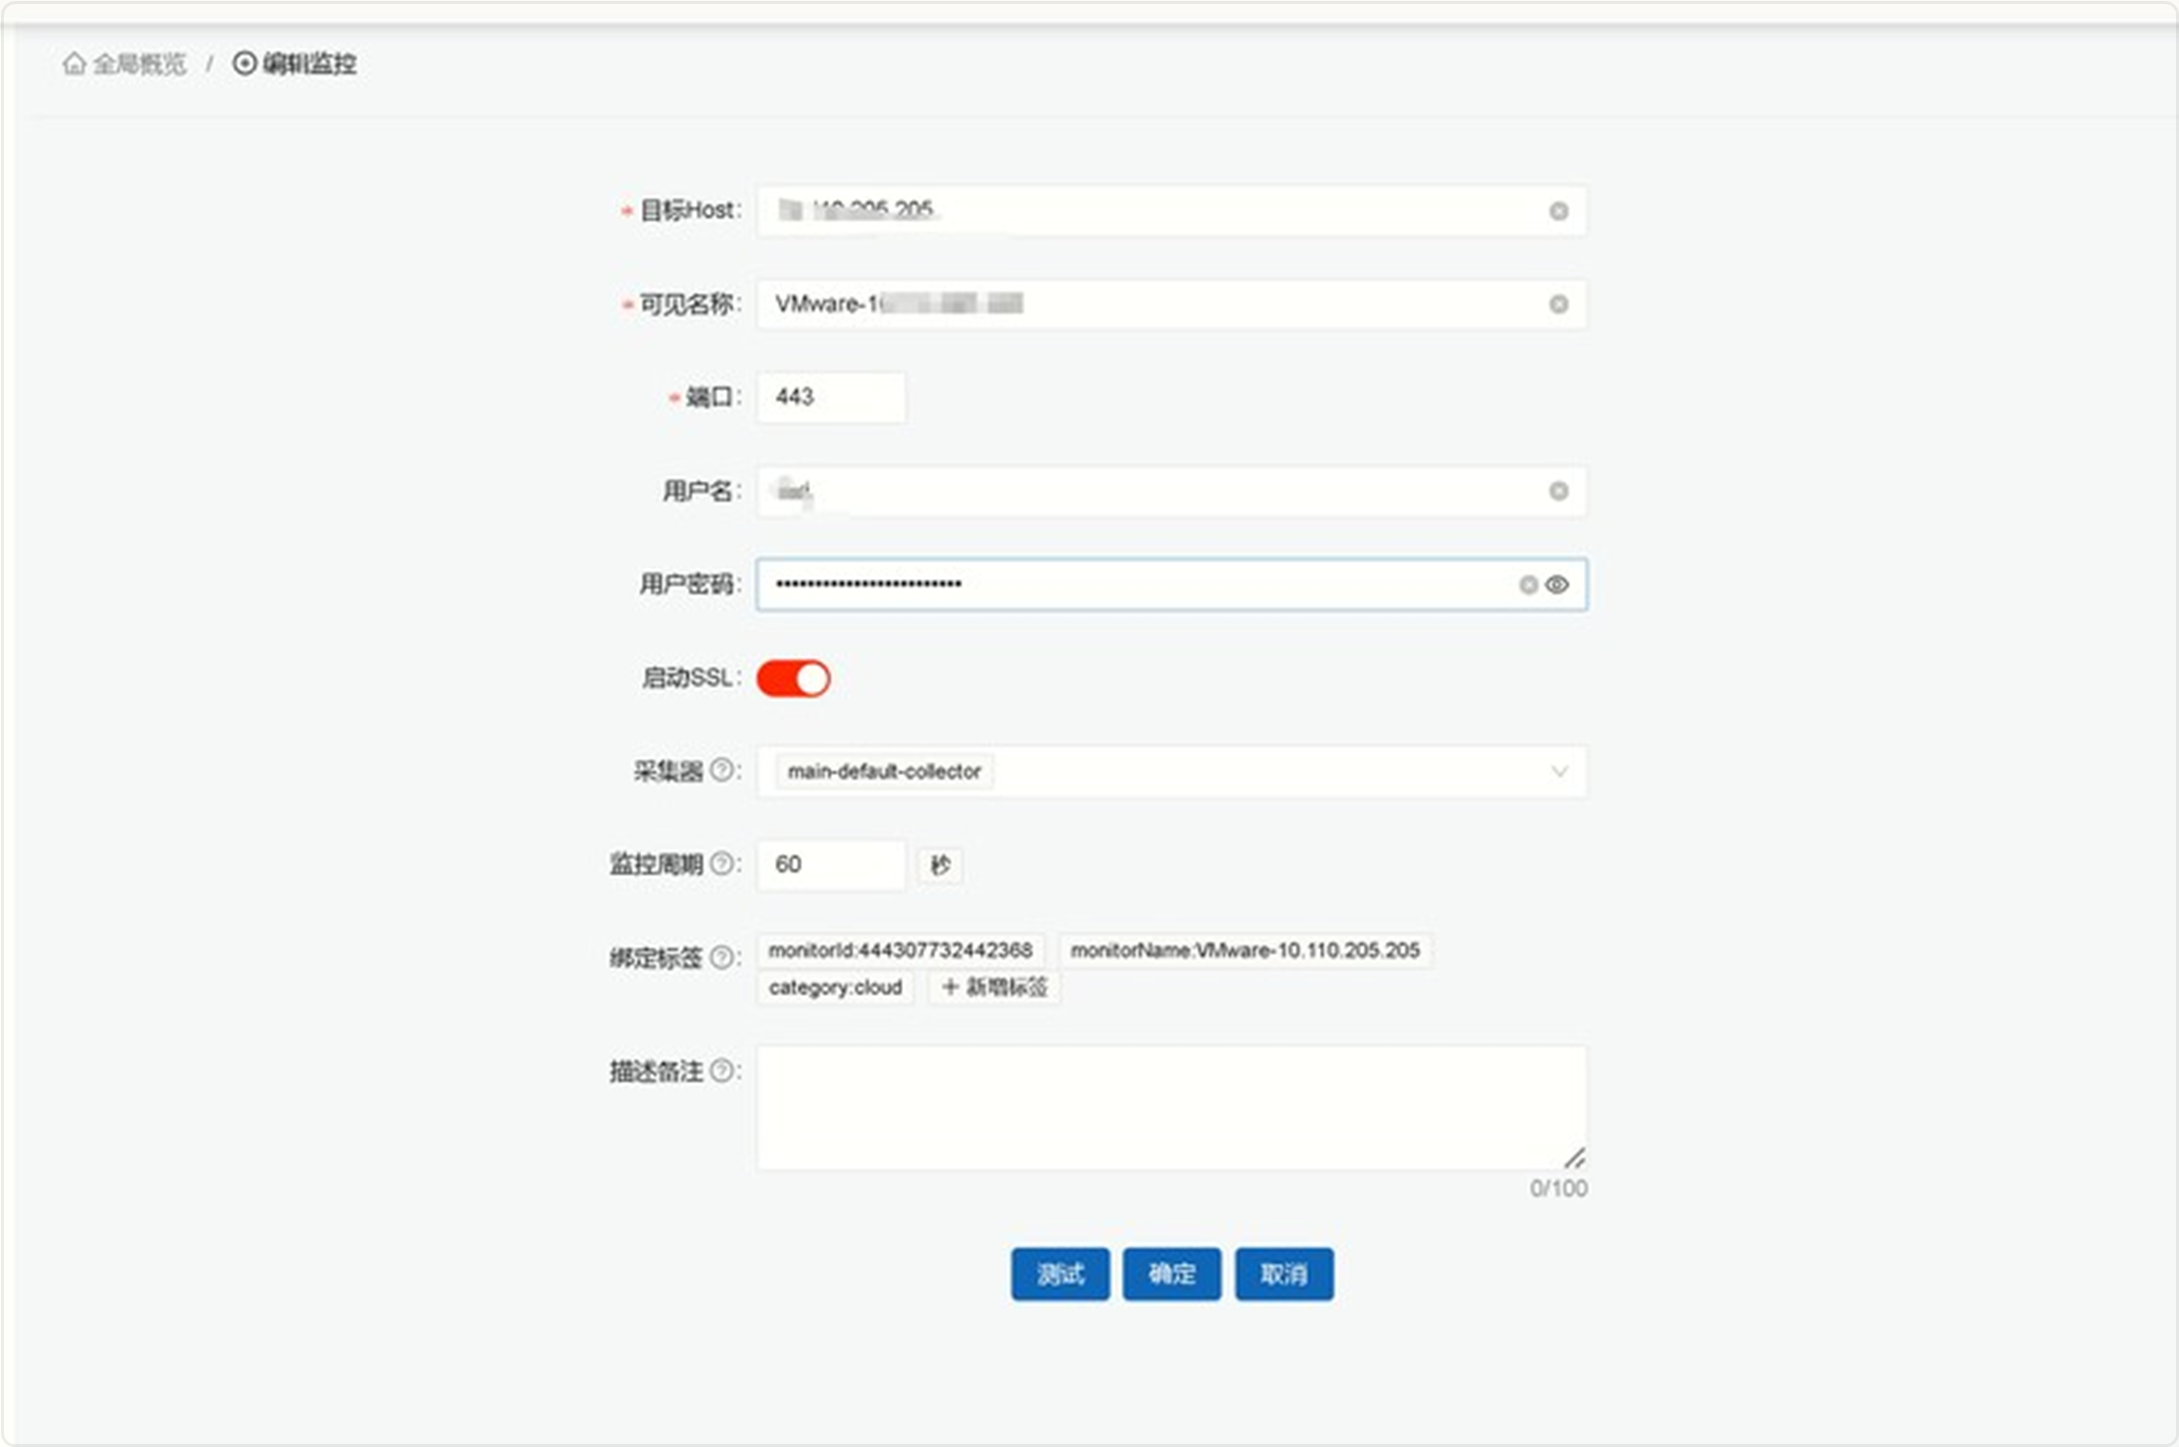Click inside the 描述备注 text area
Viewport: 2179px width, 1447px height.
[1170, 1105]
